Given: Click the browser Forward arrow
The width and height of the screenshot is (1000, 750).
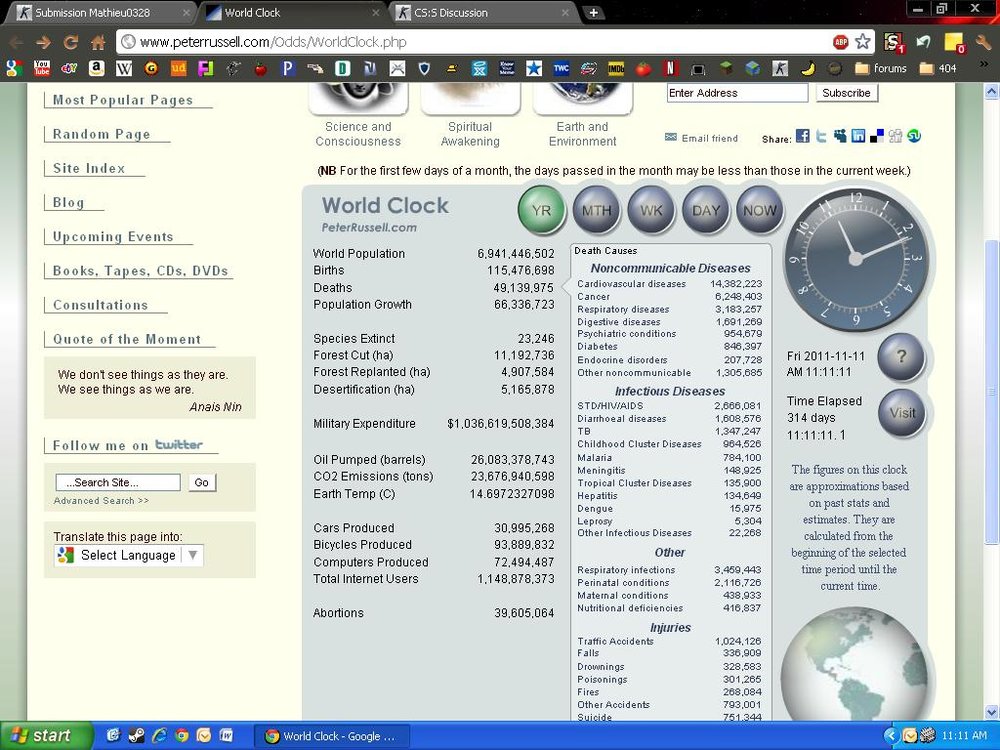Looking at the screenshot, I should coord(43,43).
